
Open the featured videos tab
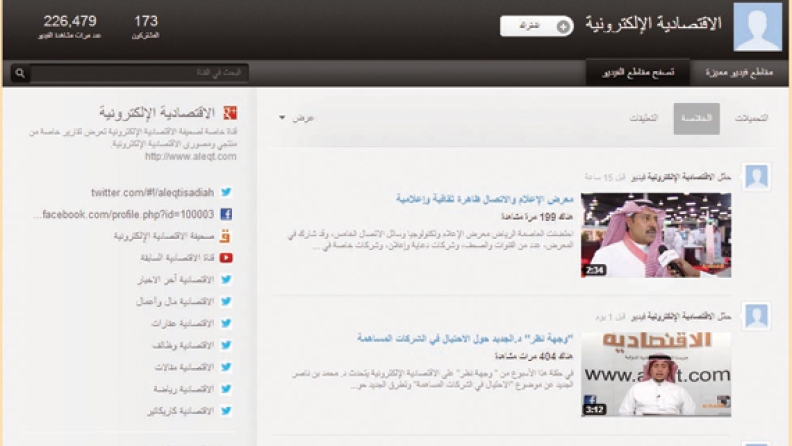click(739, 72)
